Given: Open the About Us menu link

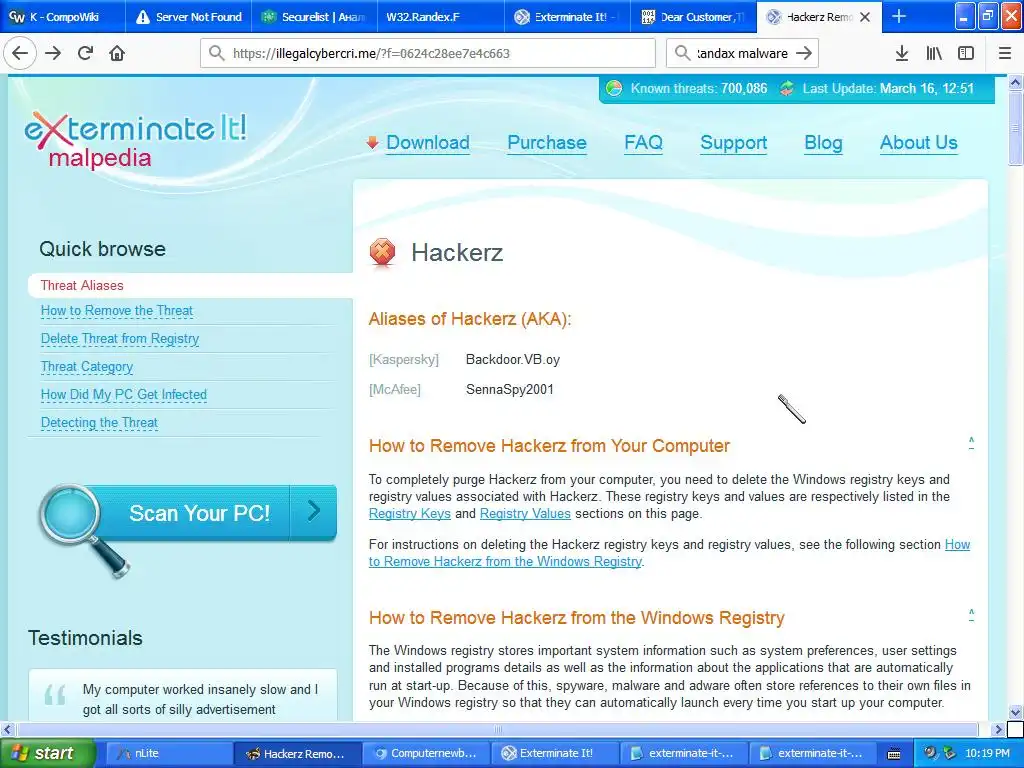Looking at the screenshot, I should [918, 142].
